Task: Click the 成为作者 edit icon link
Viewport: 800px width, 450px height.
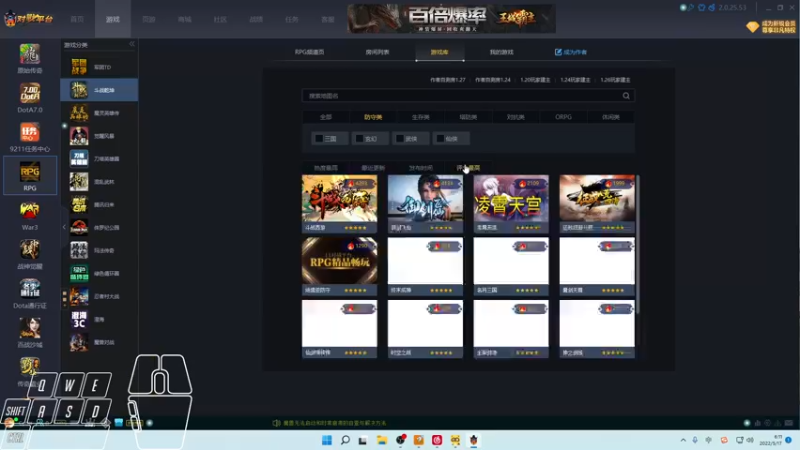Action: (x=570, y=52)
